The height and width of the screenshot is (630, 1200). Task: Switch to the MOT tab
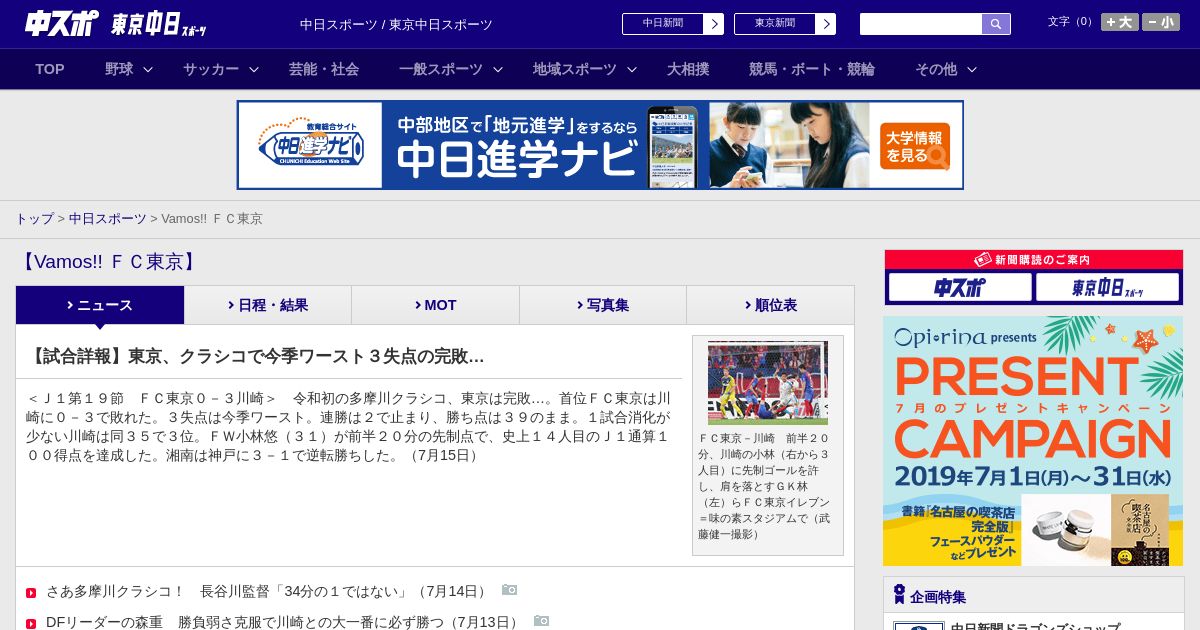click(x=435, y=305)
